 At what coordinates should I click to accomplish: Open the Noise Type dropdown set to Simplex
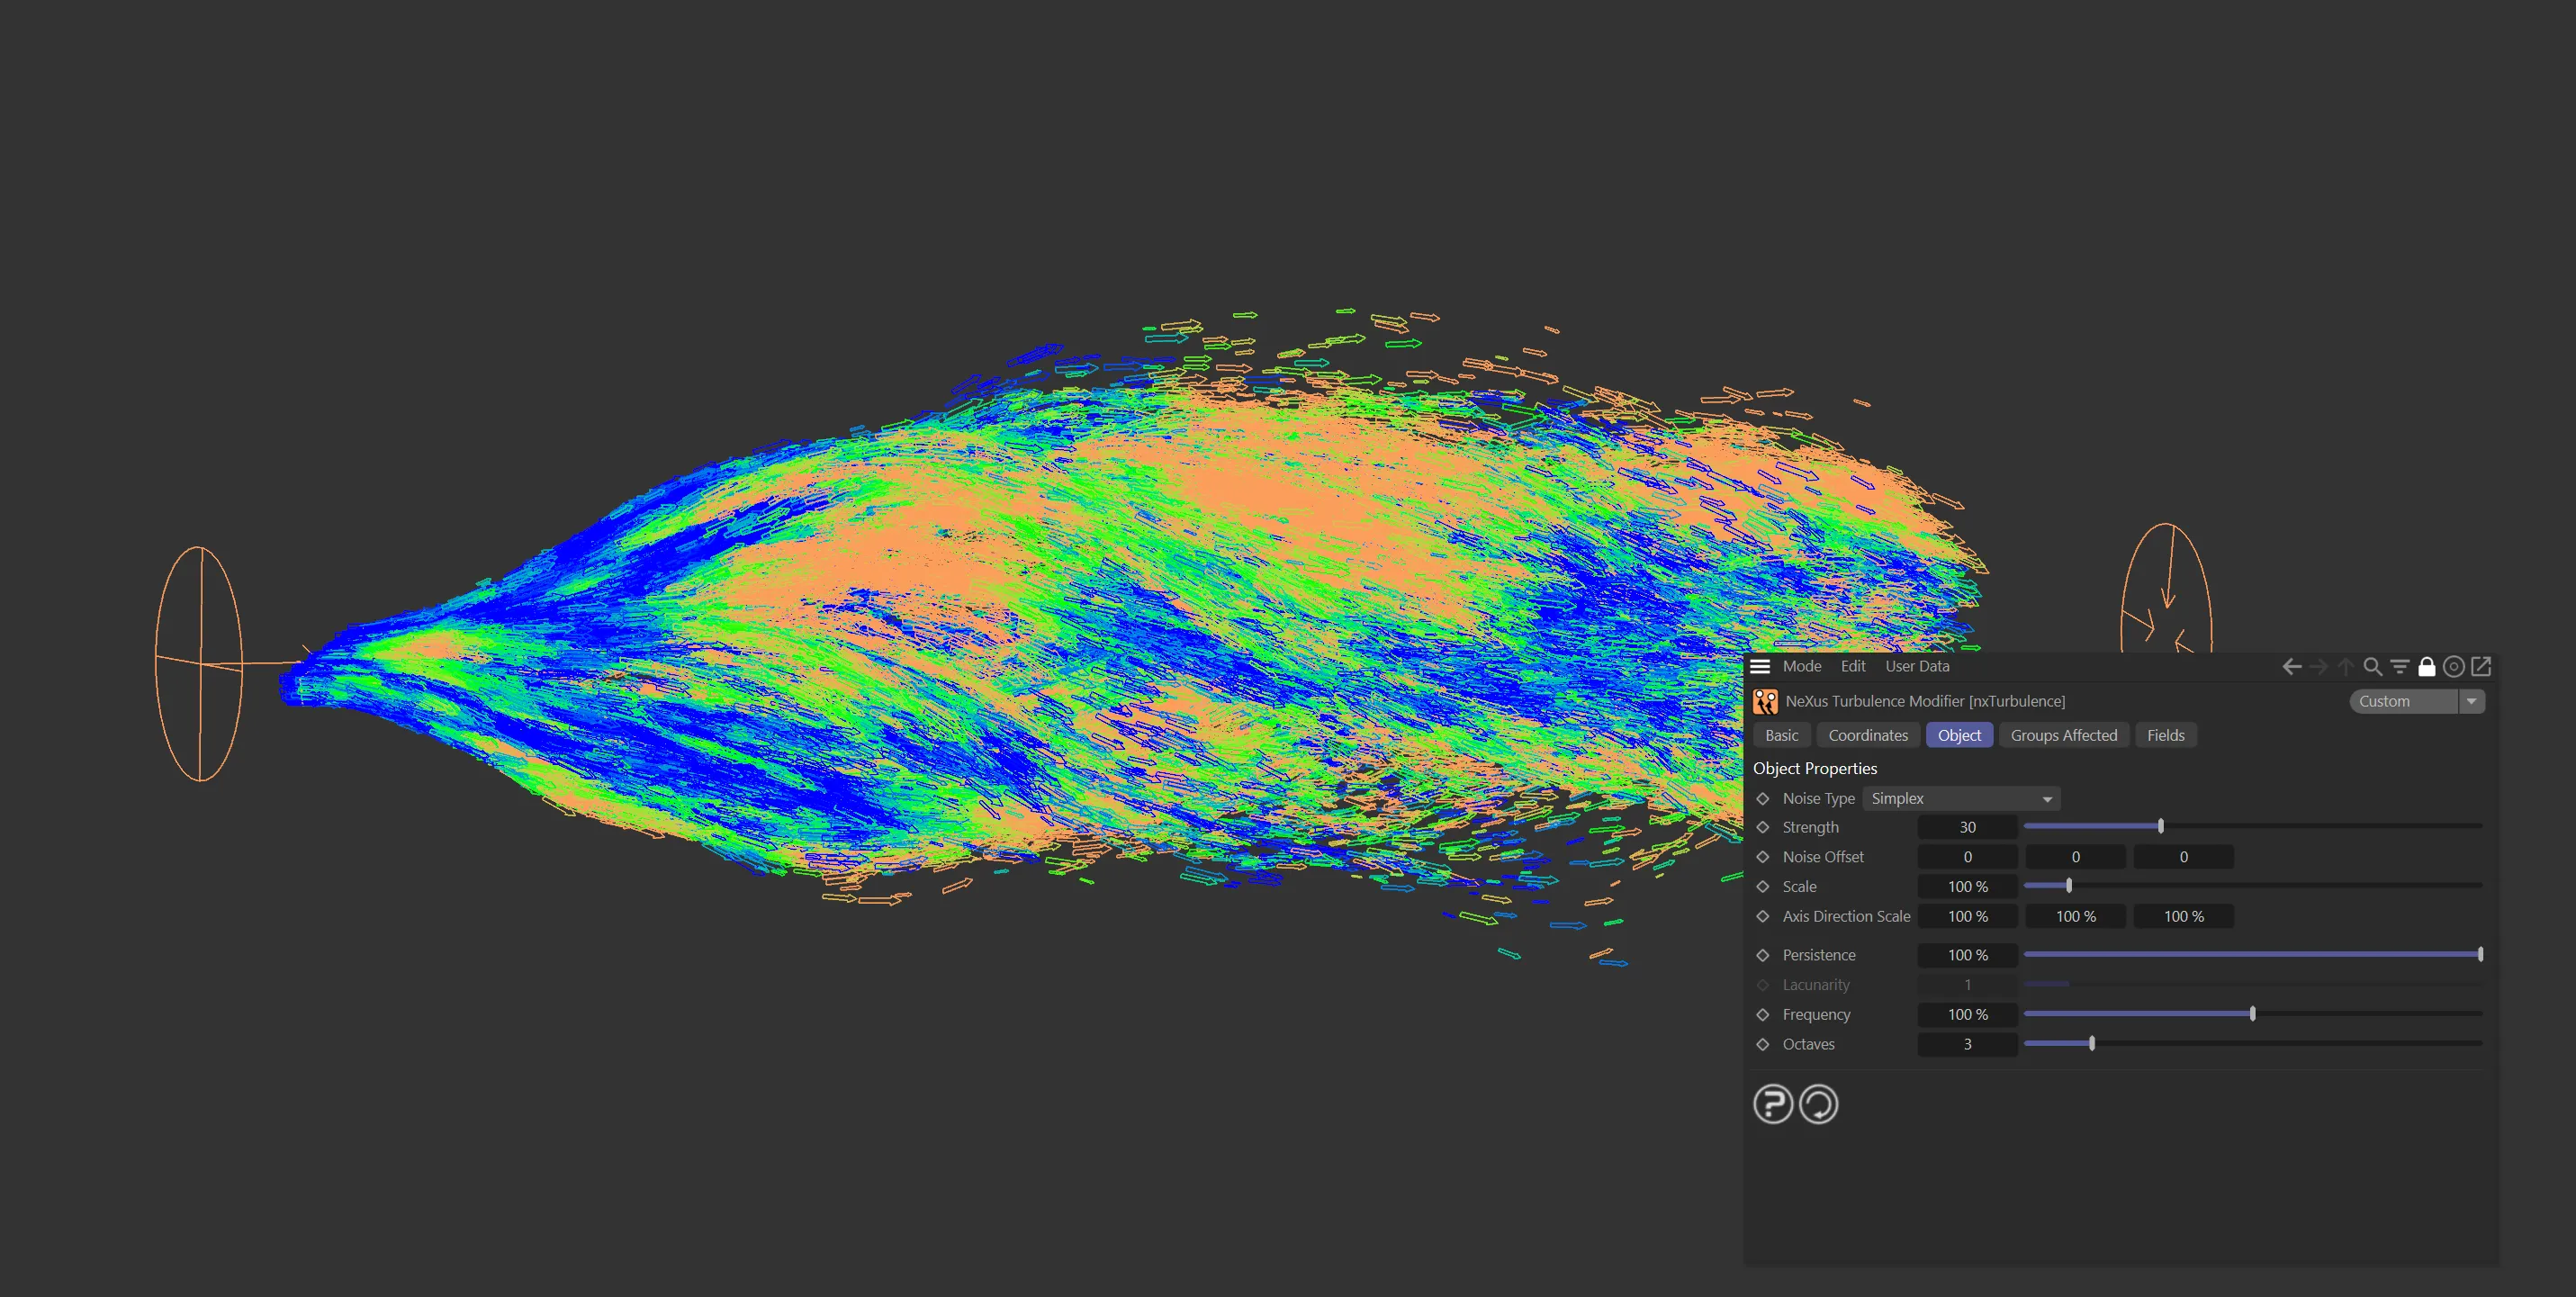click(1960, 798)
